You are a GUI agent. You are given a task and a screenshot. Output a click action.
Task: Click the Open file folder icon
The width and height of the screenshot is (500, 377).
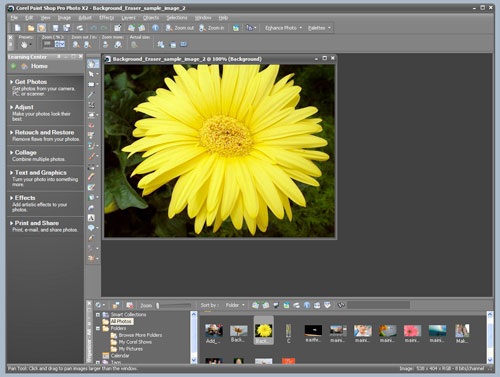pyautogui.click(x=31, y=28)
